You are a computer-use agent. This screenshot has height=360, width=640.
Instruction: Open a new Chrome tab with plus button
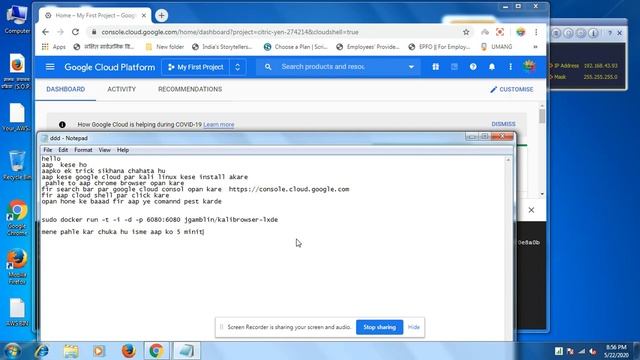coord(161,16)
